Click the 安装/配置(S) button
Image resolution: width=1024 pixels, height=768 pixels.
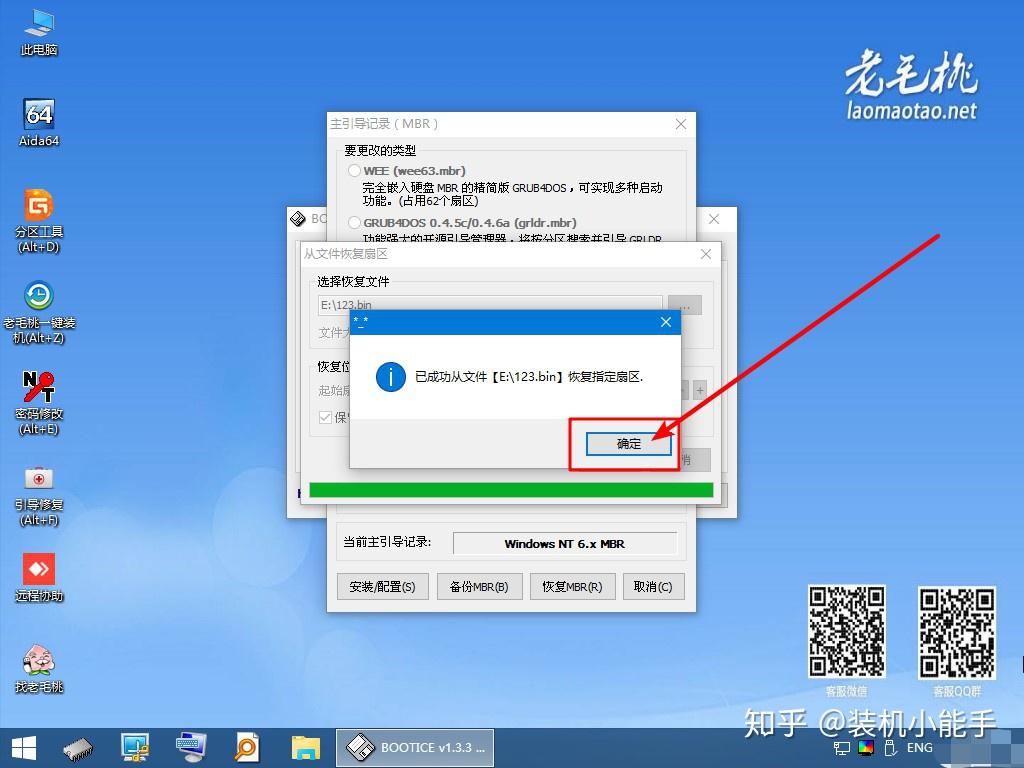click(383, 586)
